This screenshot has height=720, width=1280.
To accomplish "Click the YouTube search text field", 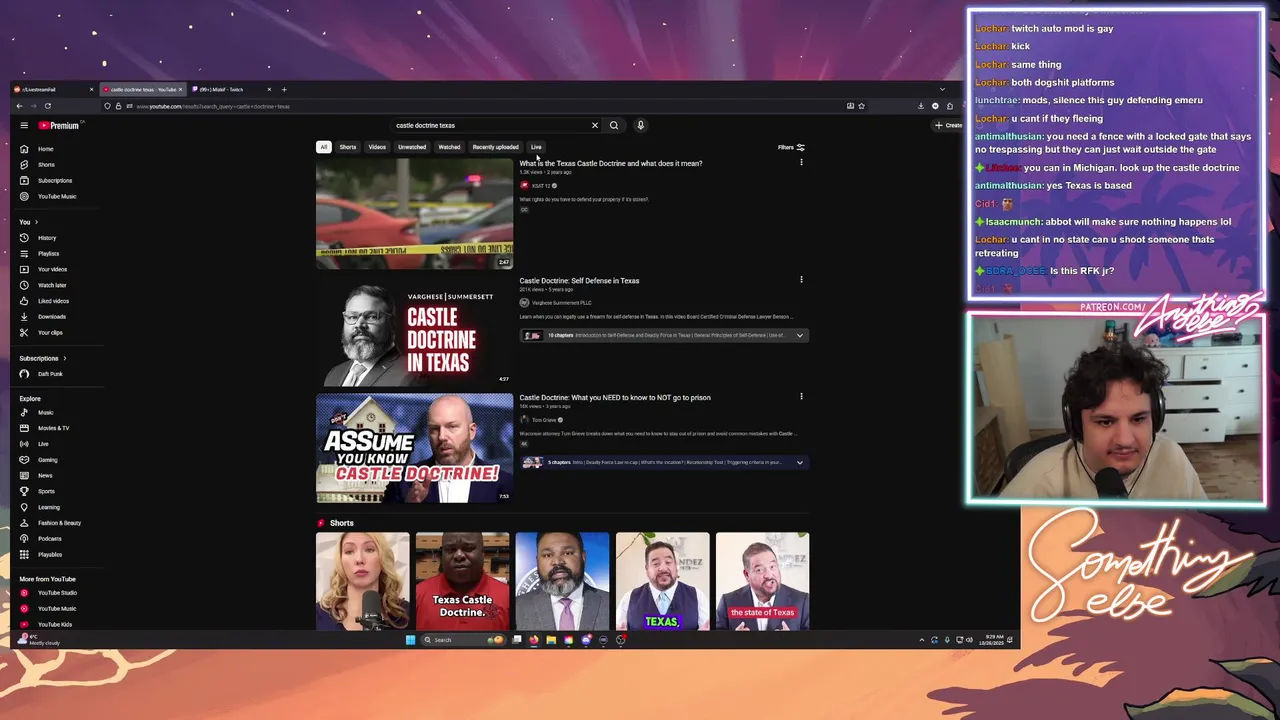I will coord(490,125).
